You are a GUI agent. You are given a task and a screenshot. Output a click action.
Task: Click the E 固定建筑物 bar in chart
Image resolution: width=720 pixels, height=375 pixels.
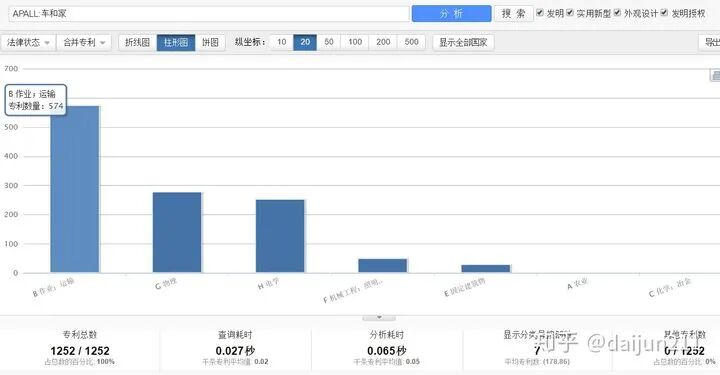[x=486, y=269]
